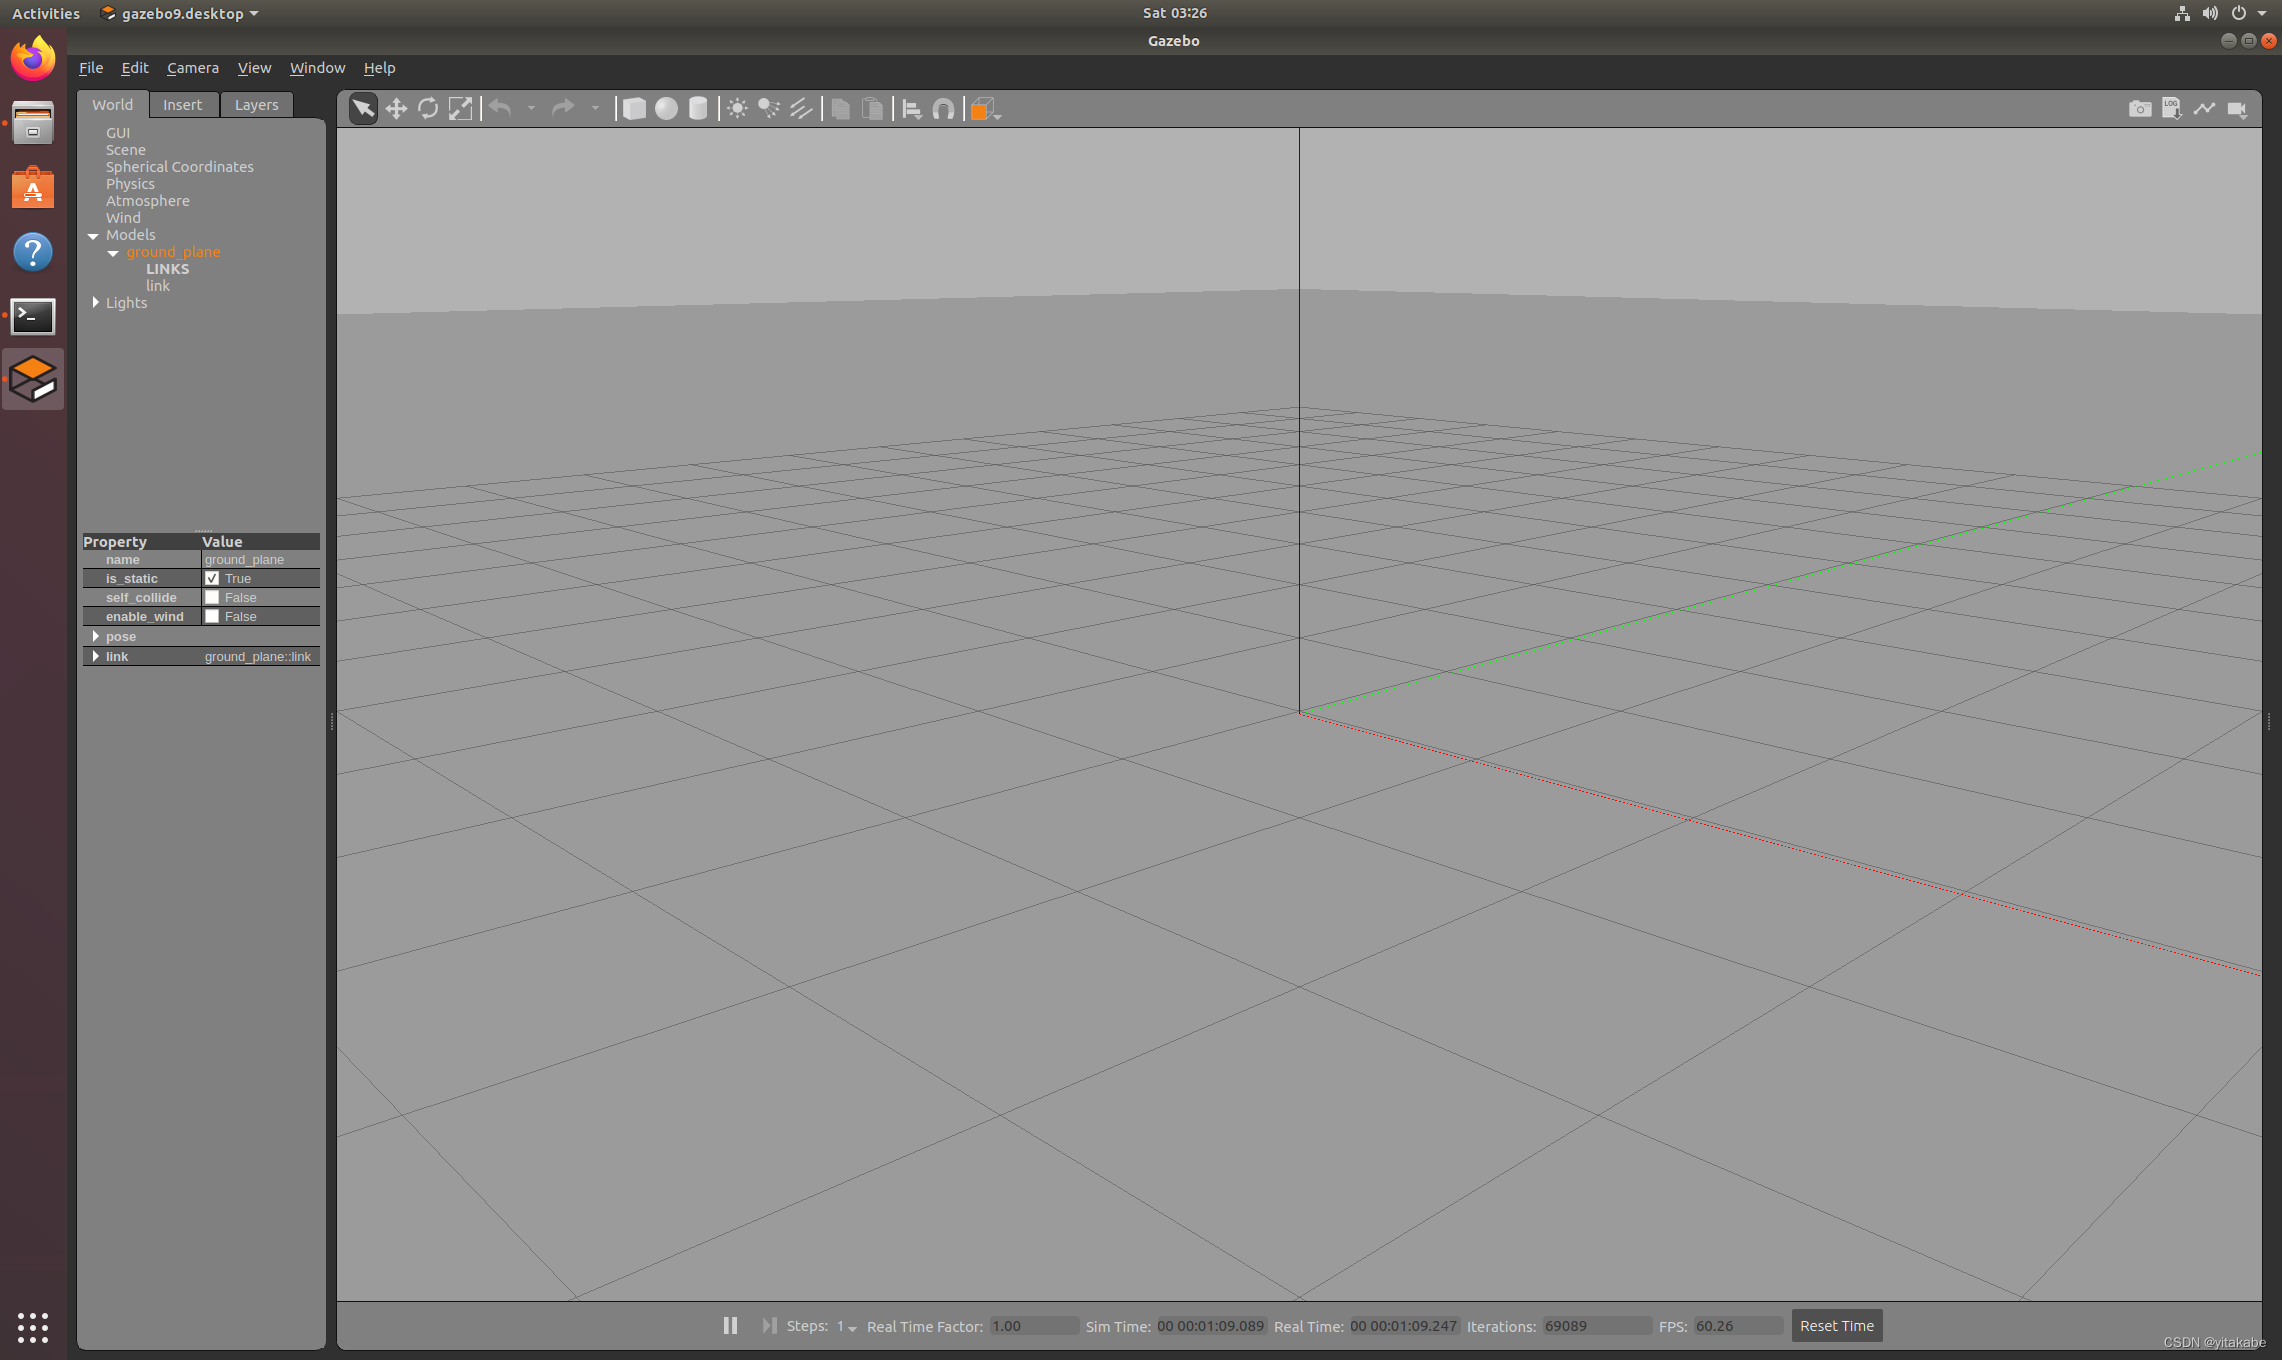Collapse the ground_plane tree node

pos(113,253)
